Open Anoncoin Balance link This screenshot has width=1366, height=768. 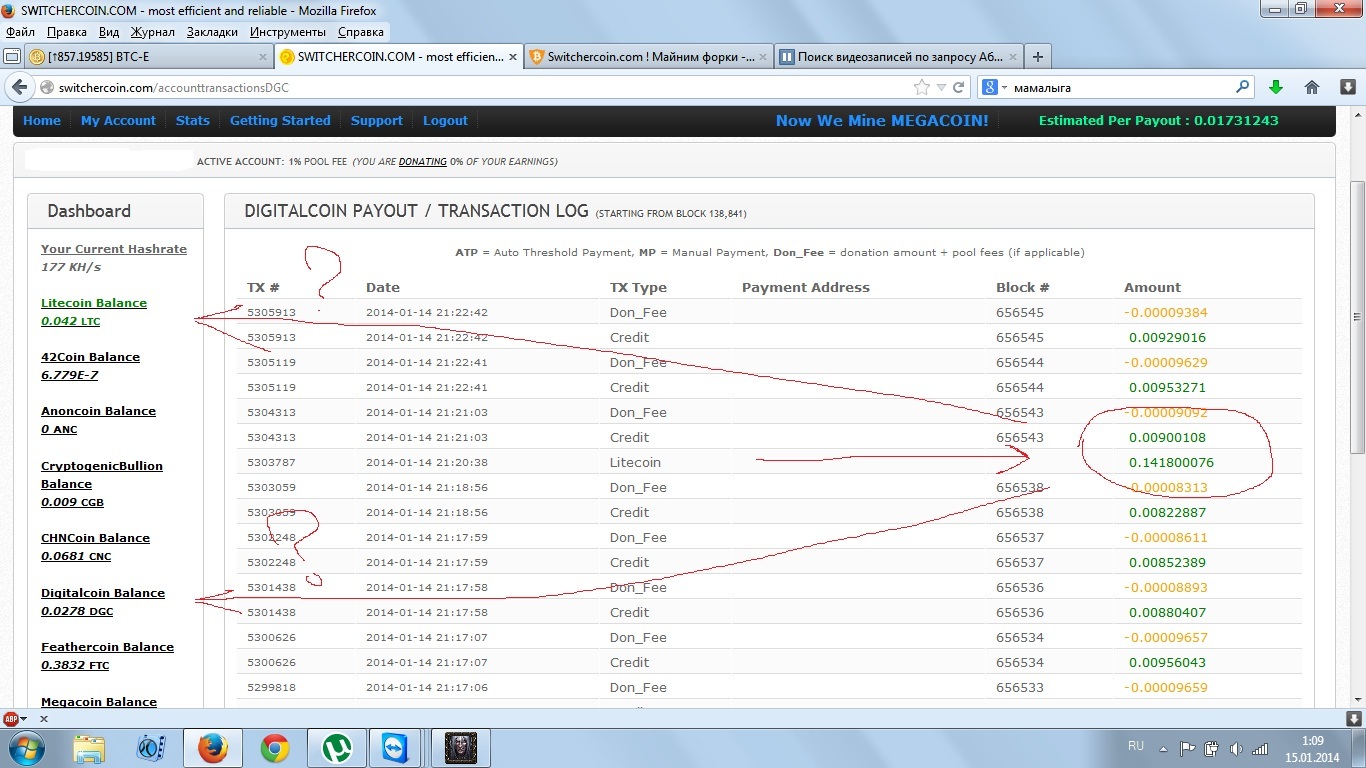point(98,411)
